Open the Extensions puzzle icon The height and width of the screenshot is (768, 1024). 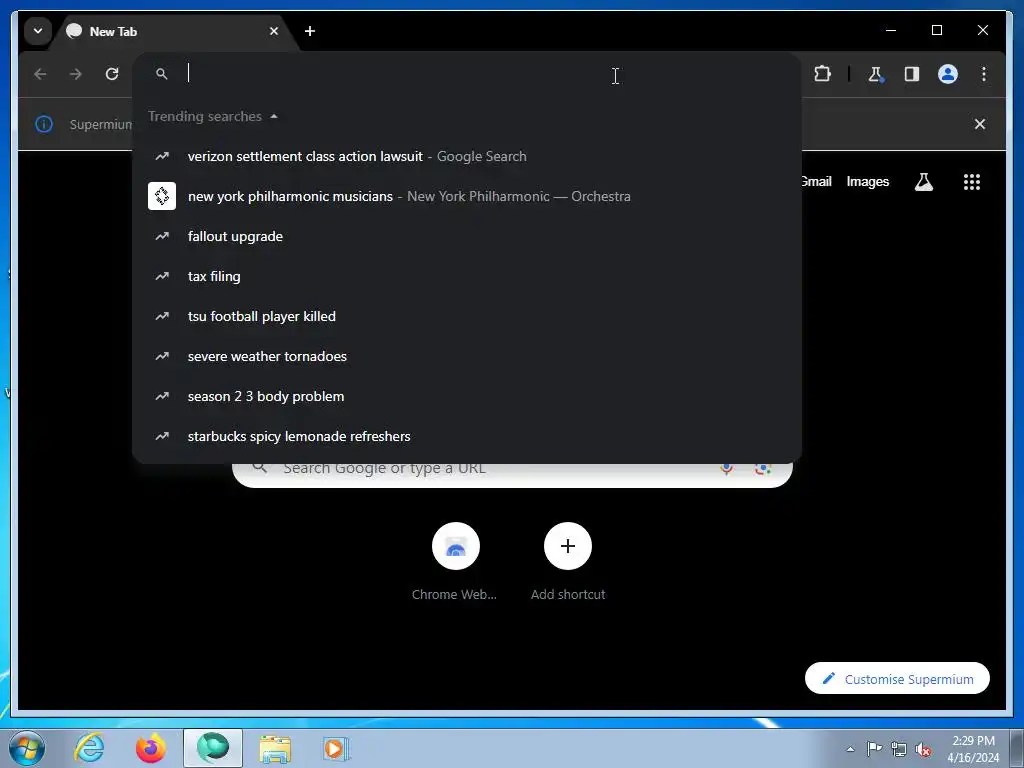click(822, 74)
